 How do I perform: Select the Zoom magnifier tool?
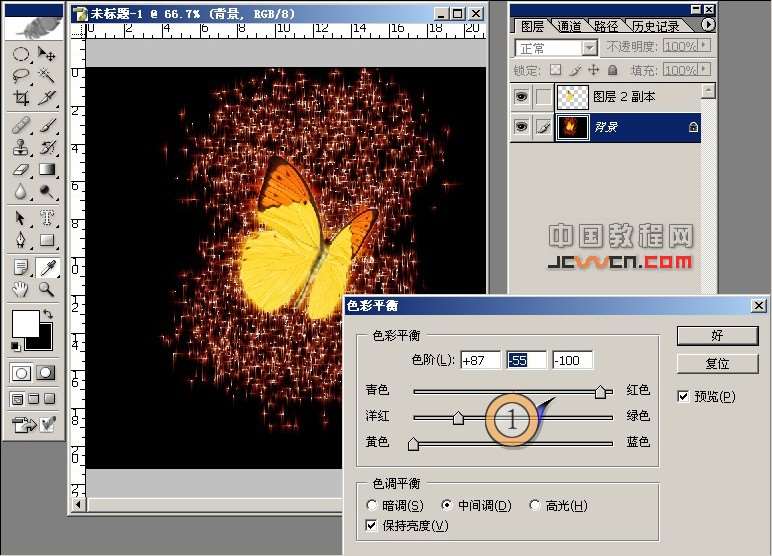pos(46,290)
